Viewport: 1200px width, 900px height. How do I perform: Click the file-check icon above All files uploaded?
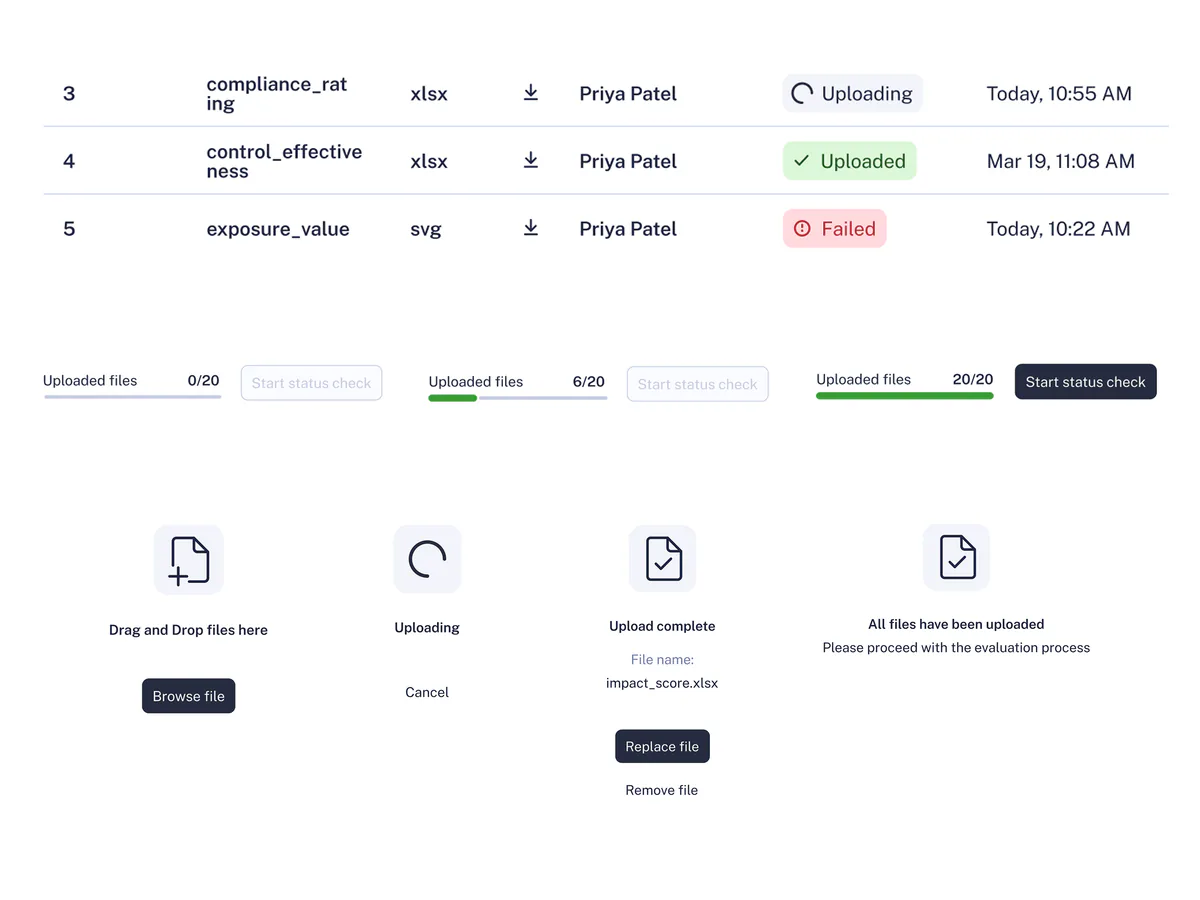pos(957,557)
